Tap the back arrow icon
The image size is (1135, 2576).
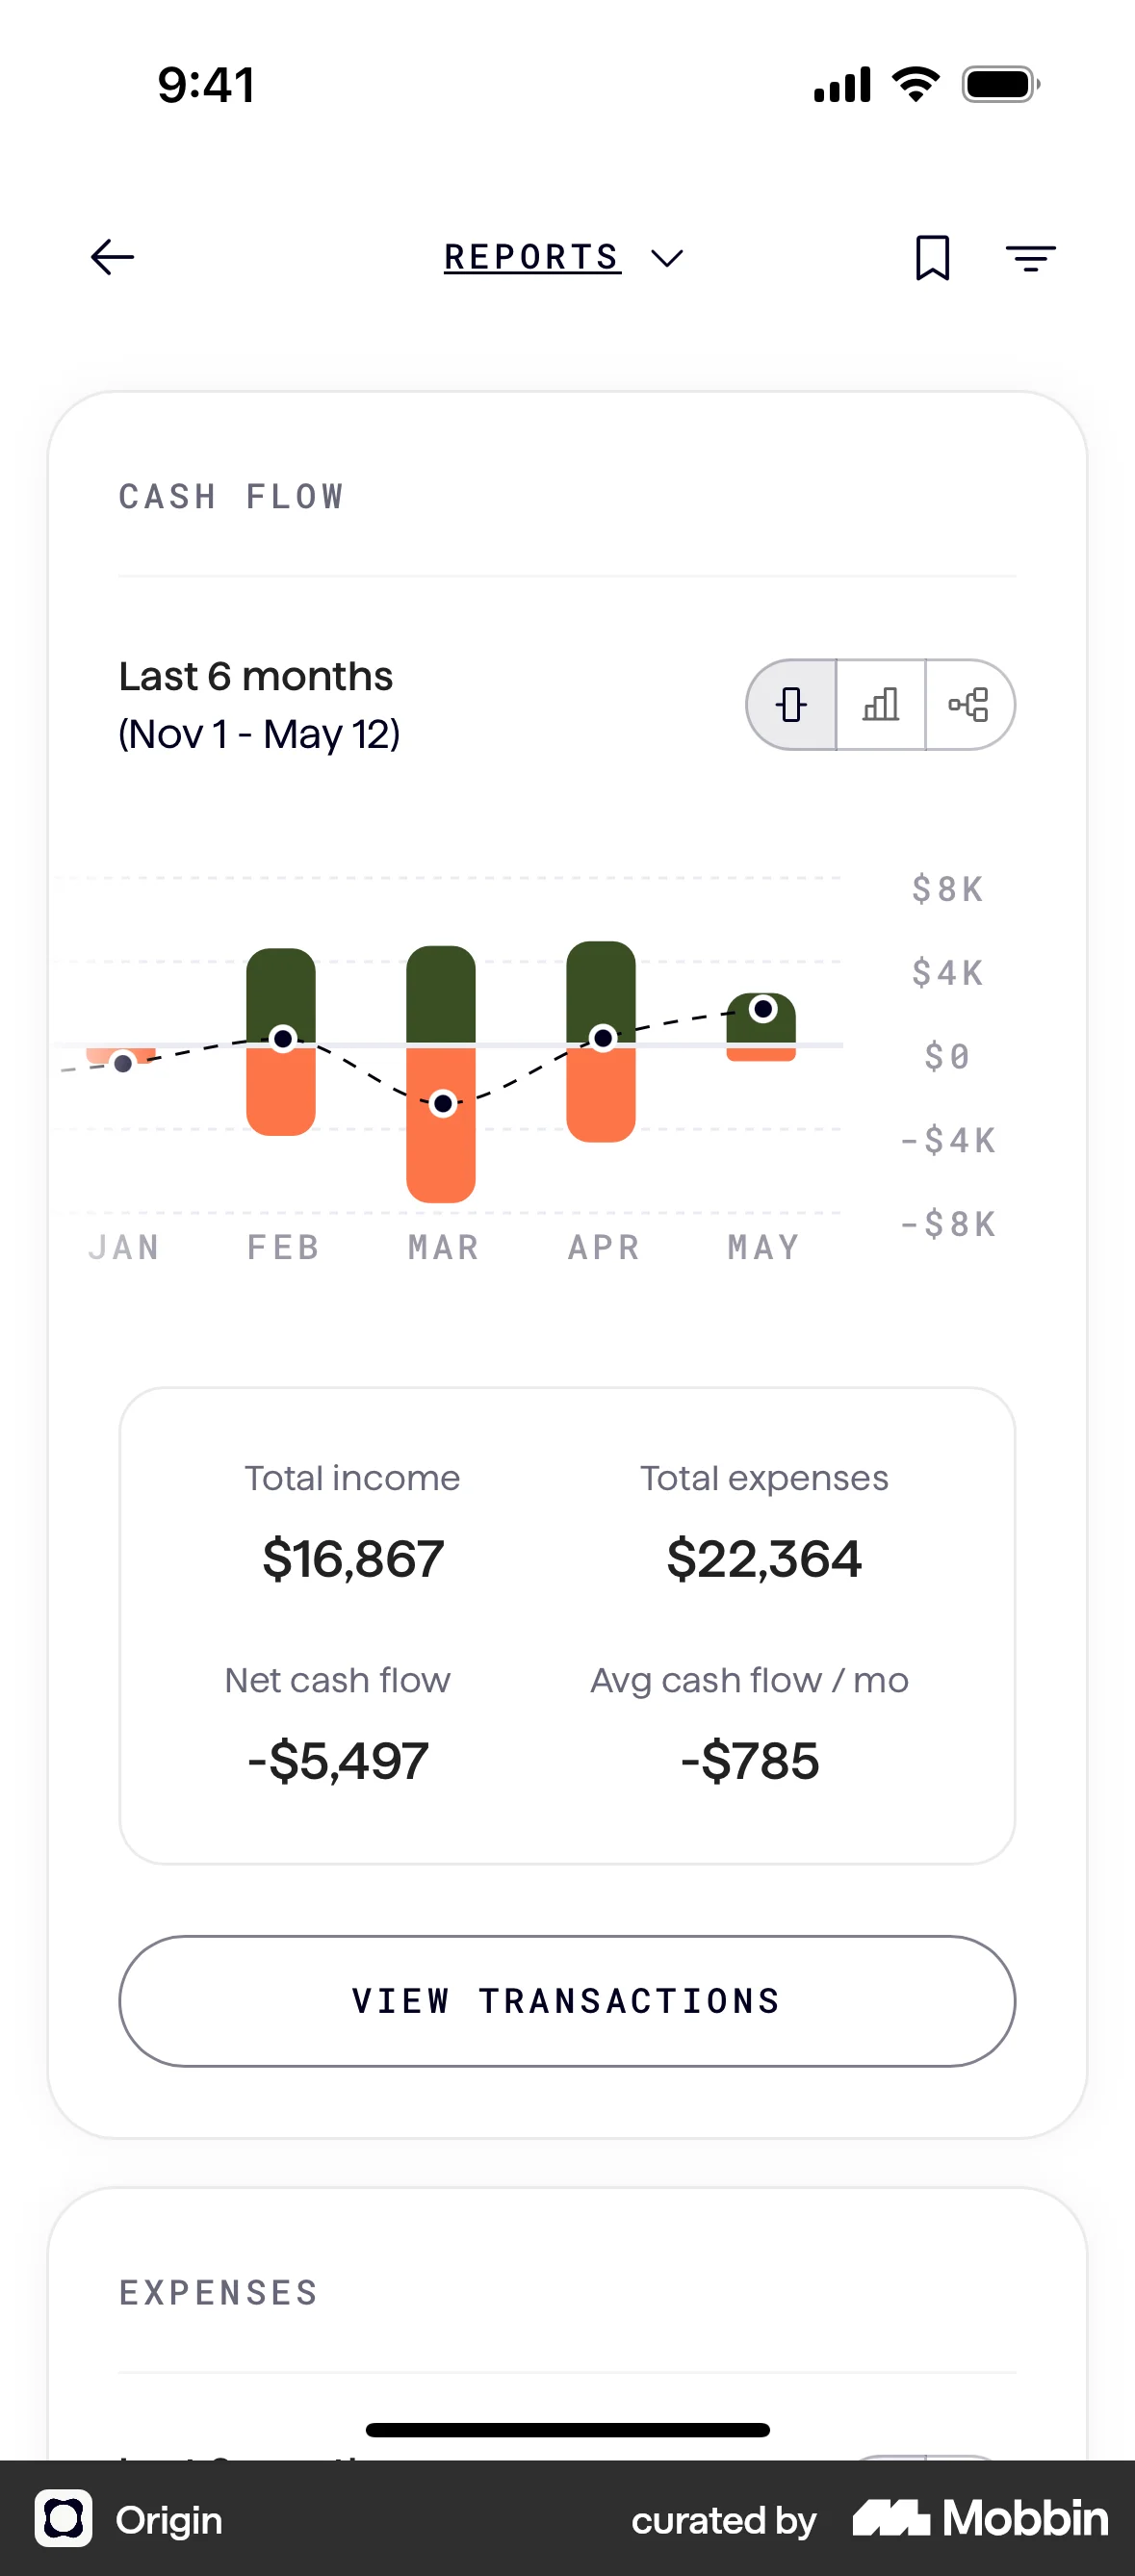(x=112, y=257)
